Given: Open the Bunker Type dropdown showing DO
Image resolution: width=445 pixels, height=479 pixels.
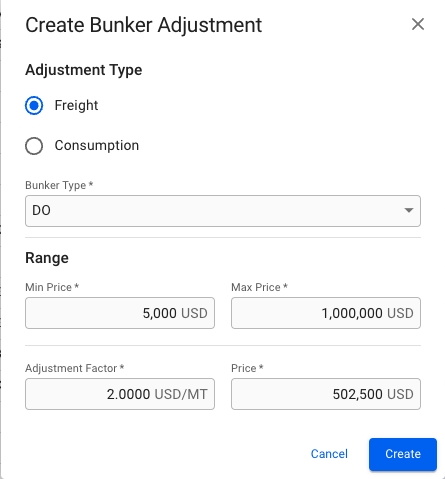Looking at the screenshot, I should (223, 211).
